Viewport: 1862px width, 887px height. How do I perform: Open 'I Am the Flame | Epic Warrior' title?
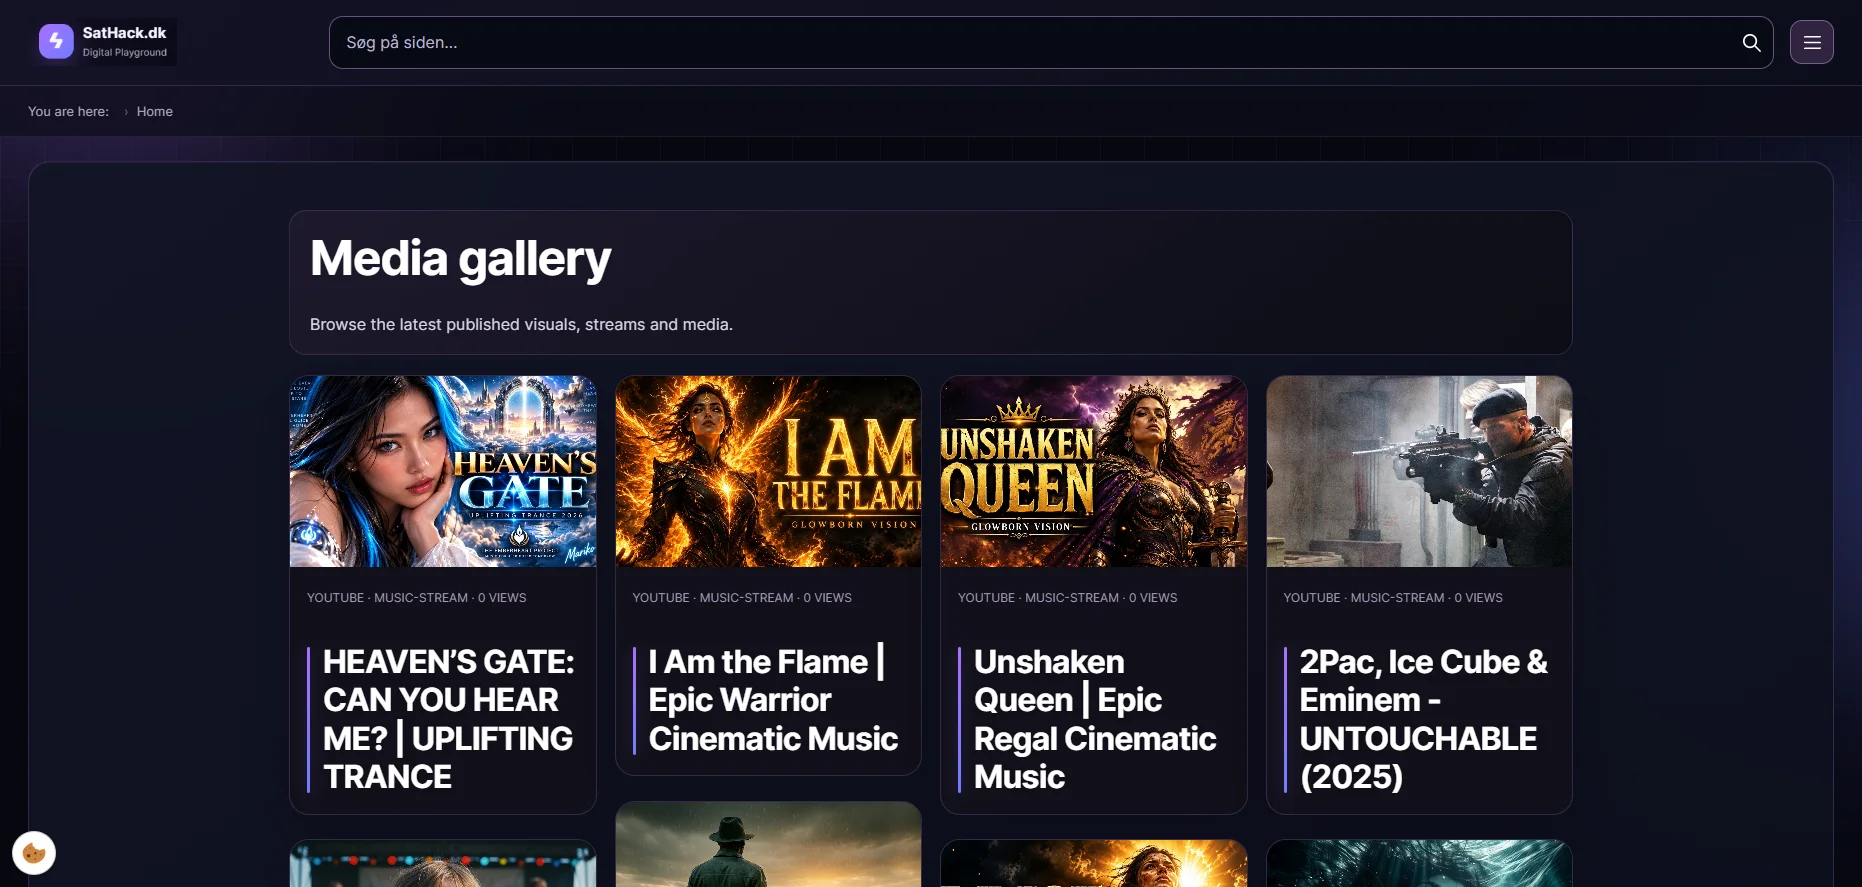tap(773, 700)
